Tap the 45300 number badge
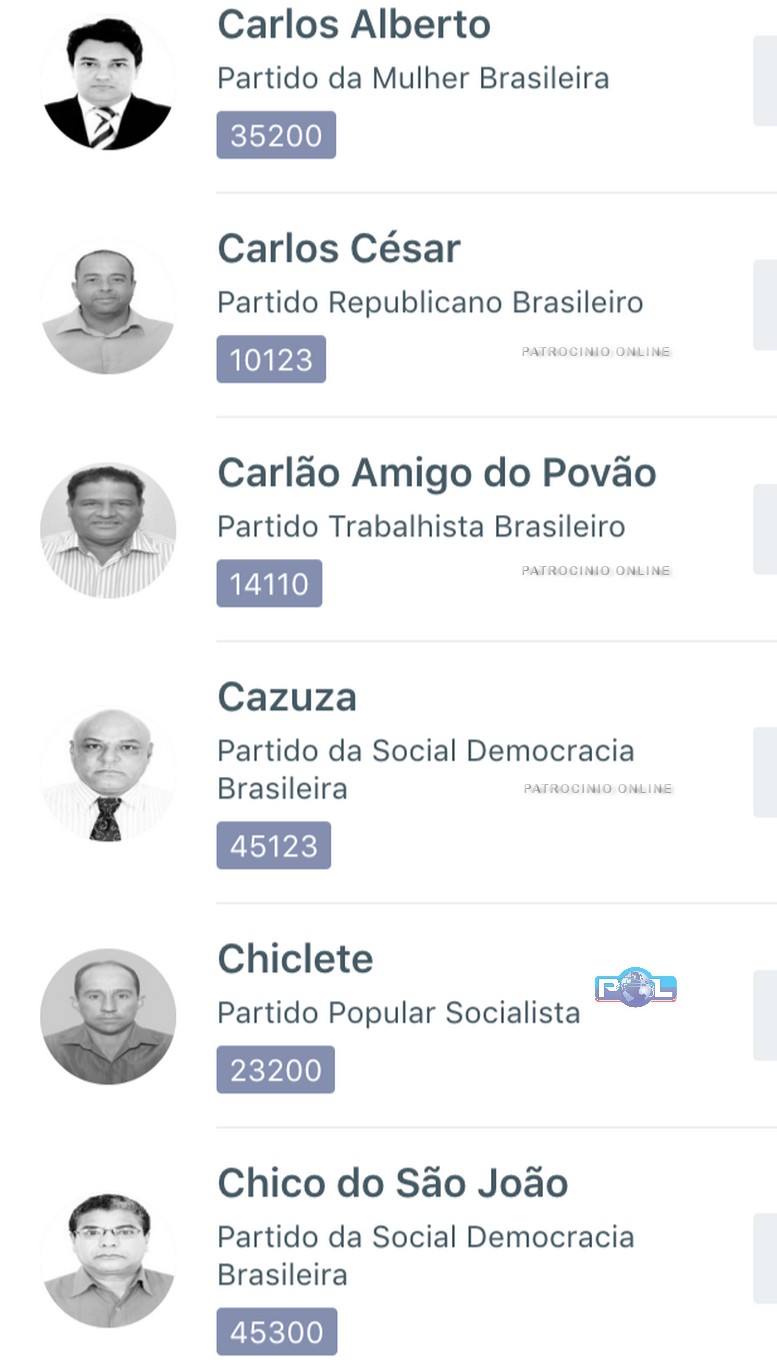Screen dimensions: 777x1369 coord(276,1332)
